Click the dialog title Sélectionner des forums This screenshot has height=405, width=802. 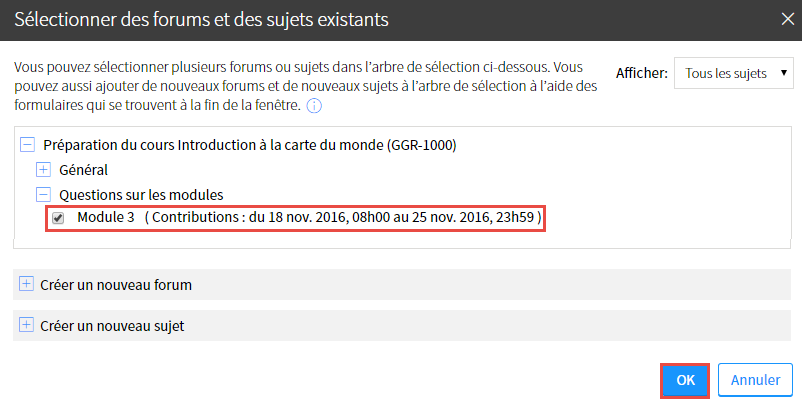pos(201,19)
